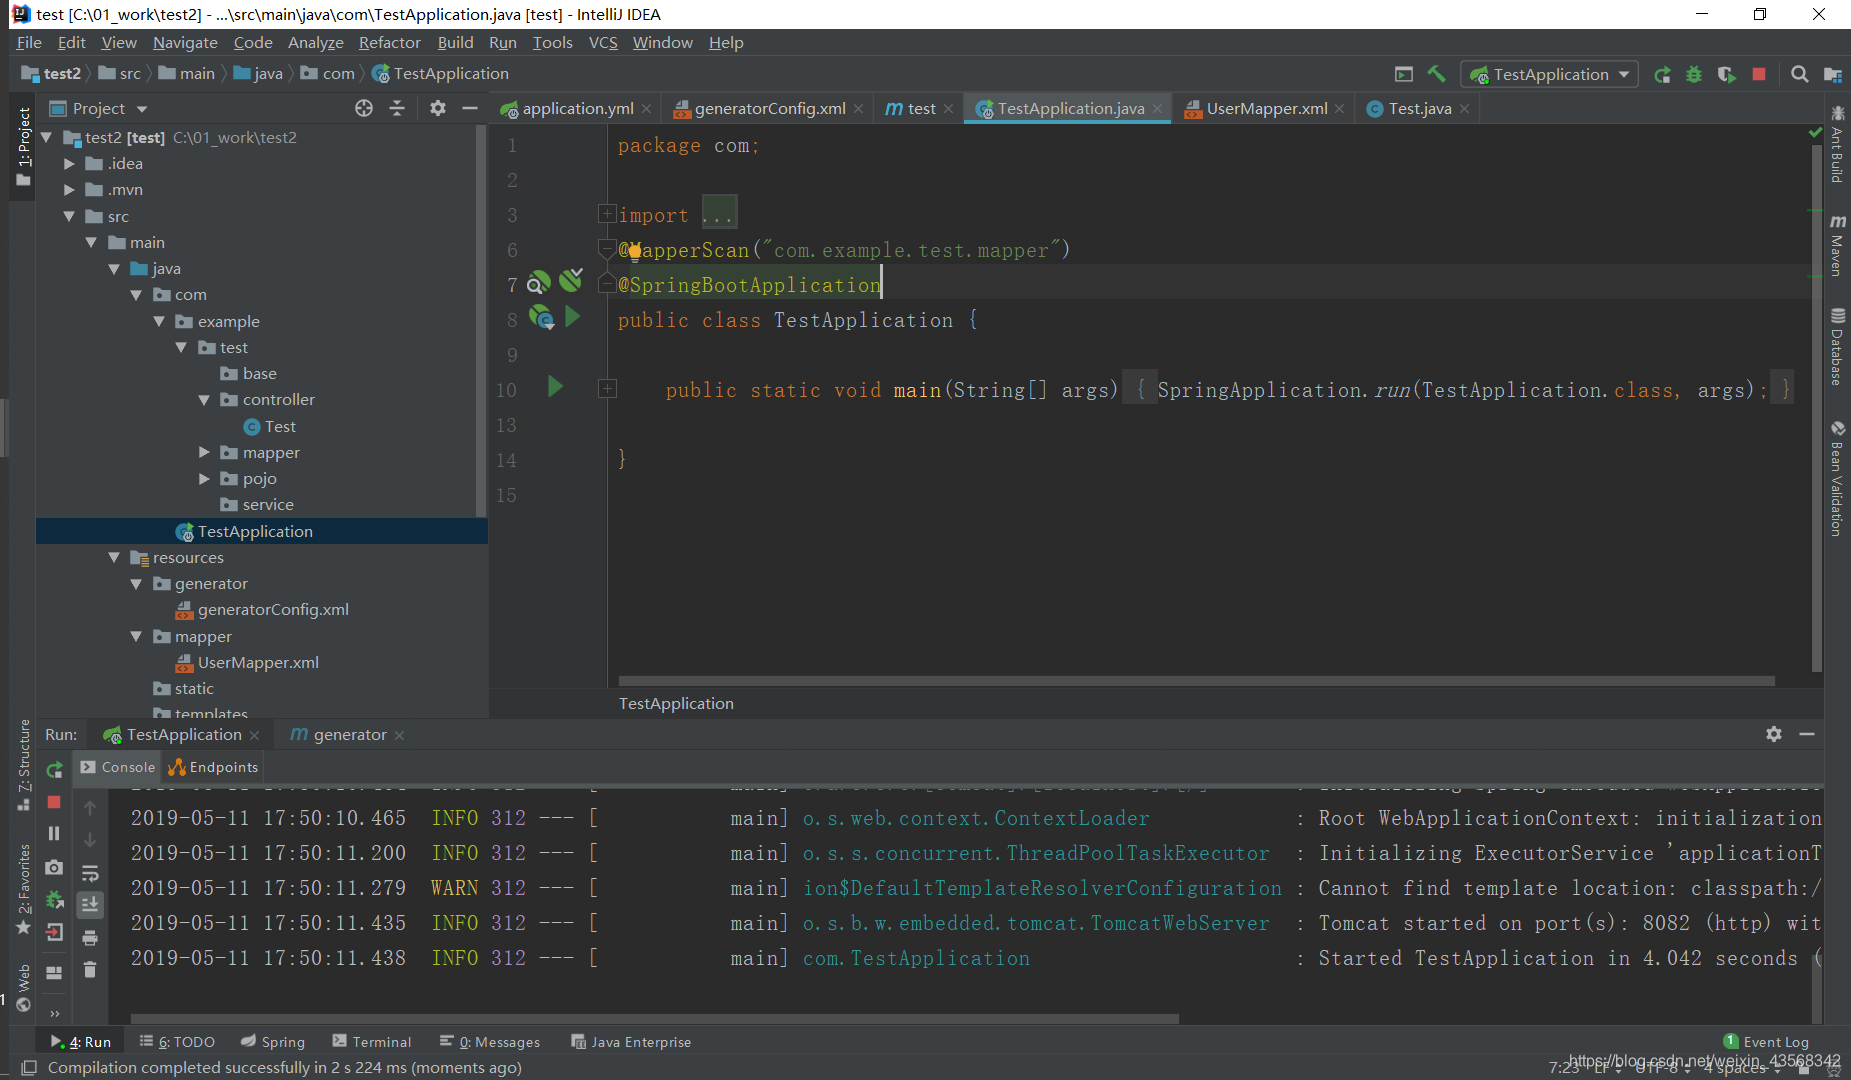Select Test class under controller
Image resolution: width=1851 pixels, height=1080 pixels.
tap(270, 426)
